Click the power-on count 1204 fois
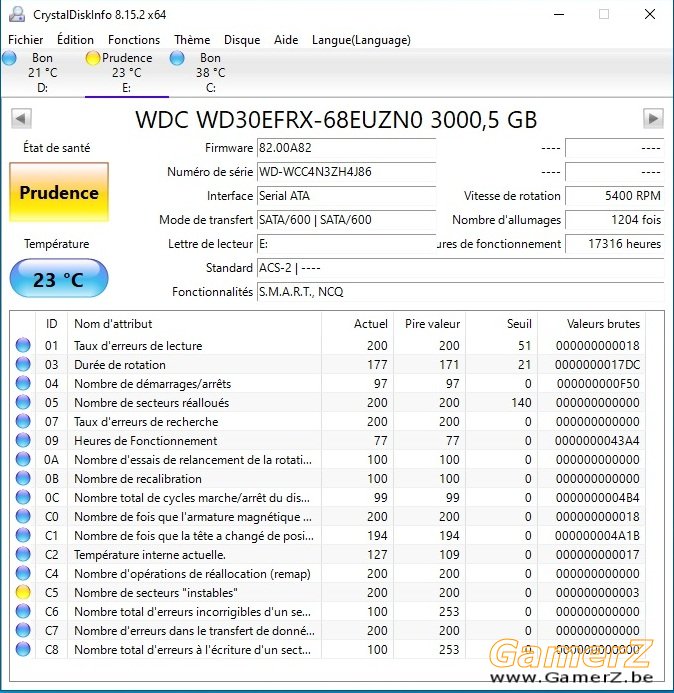 coord(615,220)
